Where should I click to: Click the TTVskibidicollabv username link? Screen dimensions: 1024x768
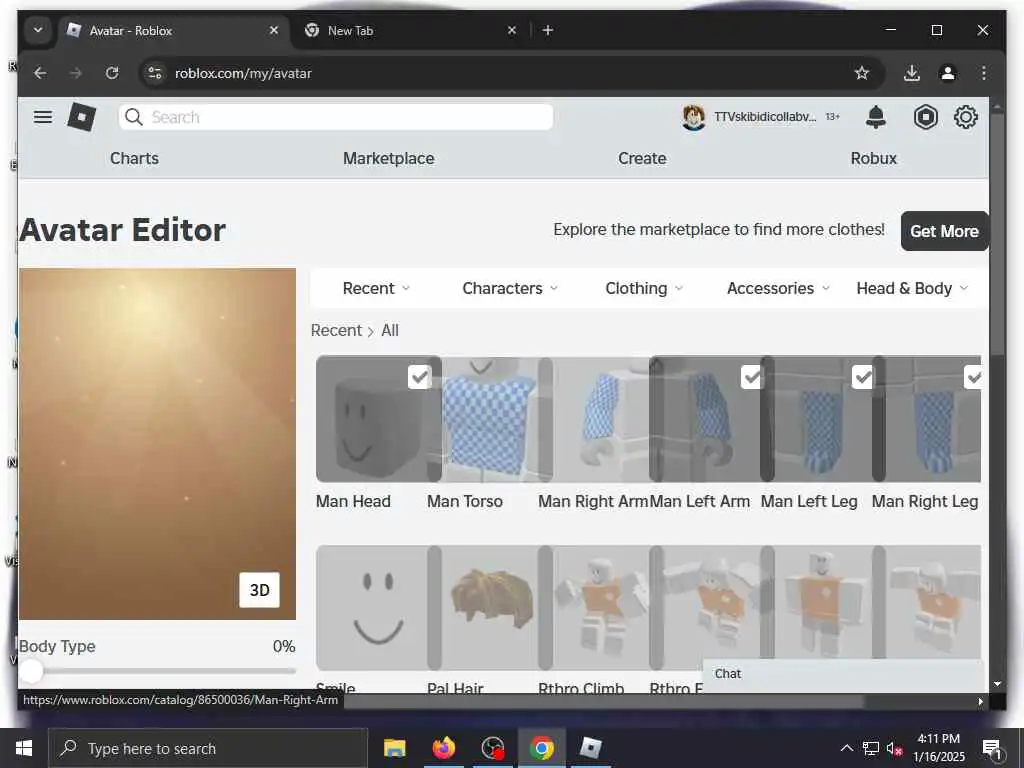pyautogui.click(x=765, y=117)
